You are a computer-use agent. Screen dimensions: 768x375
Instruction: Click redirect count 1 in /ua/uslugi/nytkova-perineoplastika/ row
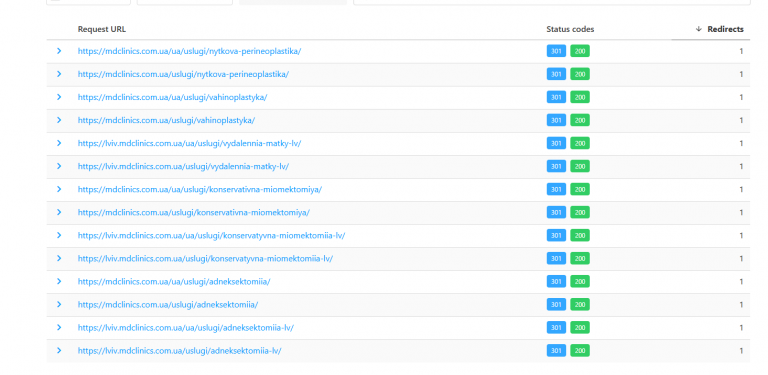coord(742,51)
